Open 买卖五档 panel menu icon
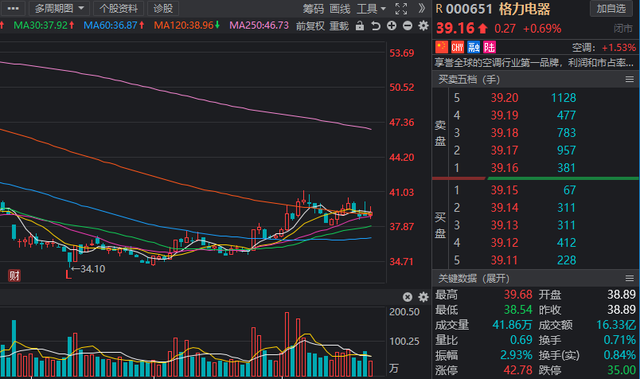The height and width of the screenshot is (379, 640). coord(629,79)
